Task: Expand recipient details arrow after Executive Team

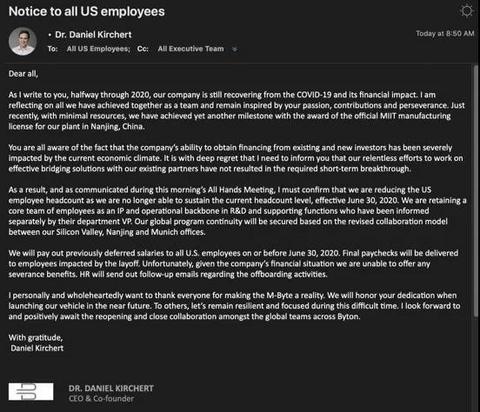Action: [x=235, y=49]
